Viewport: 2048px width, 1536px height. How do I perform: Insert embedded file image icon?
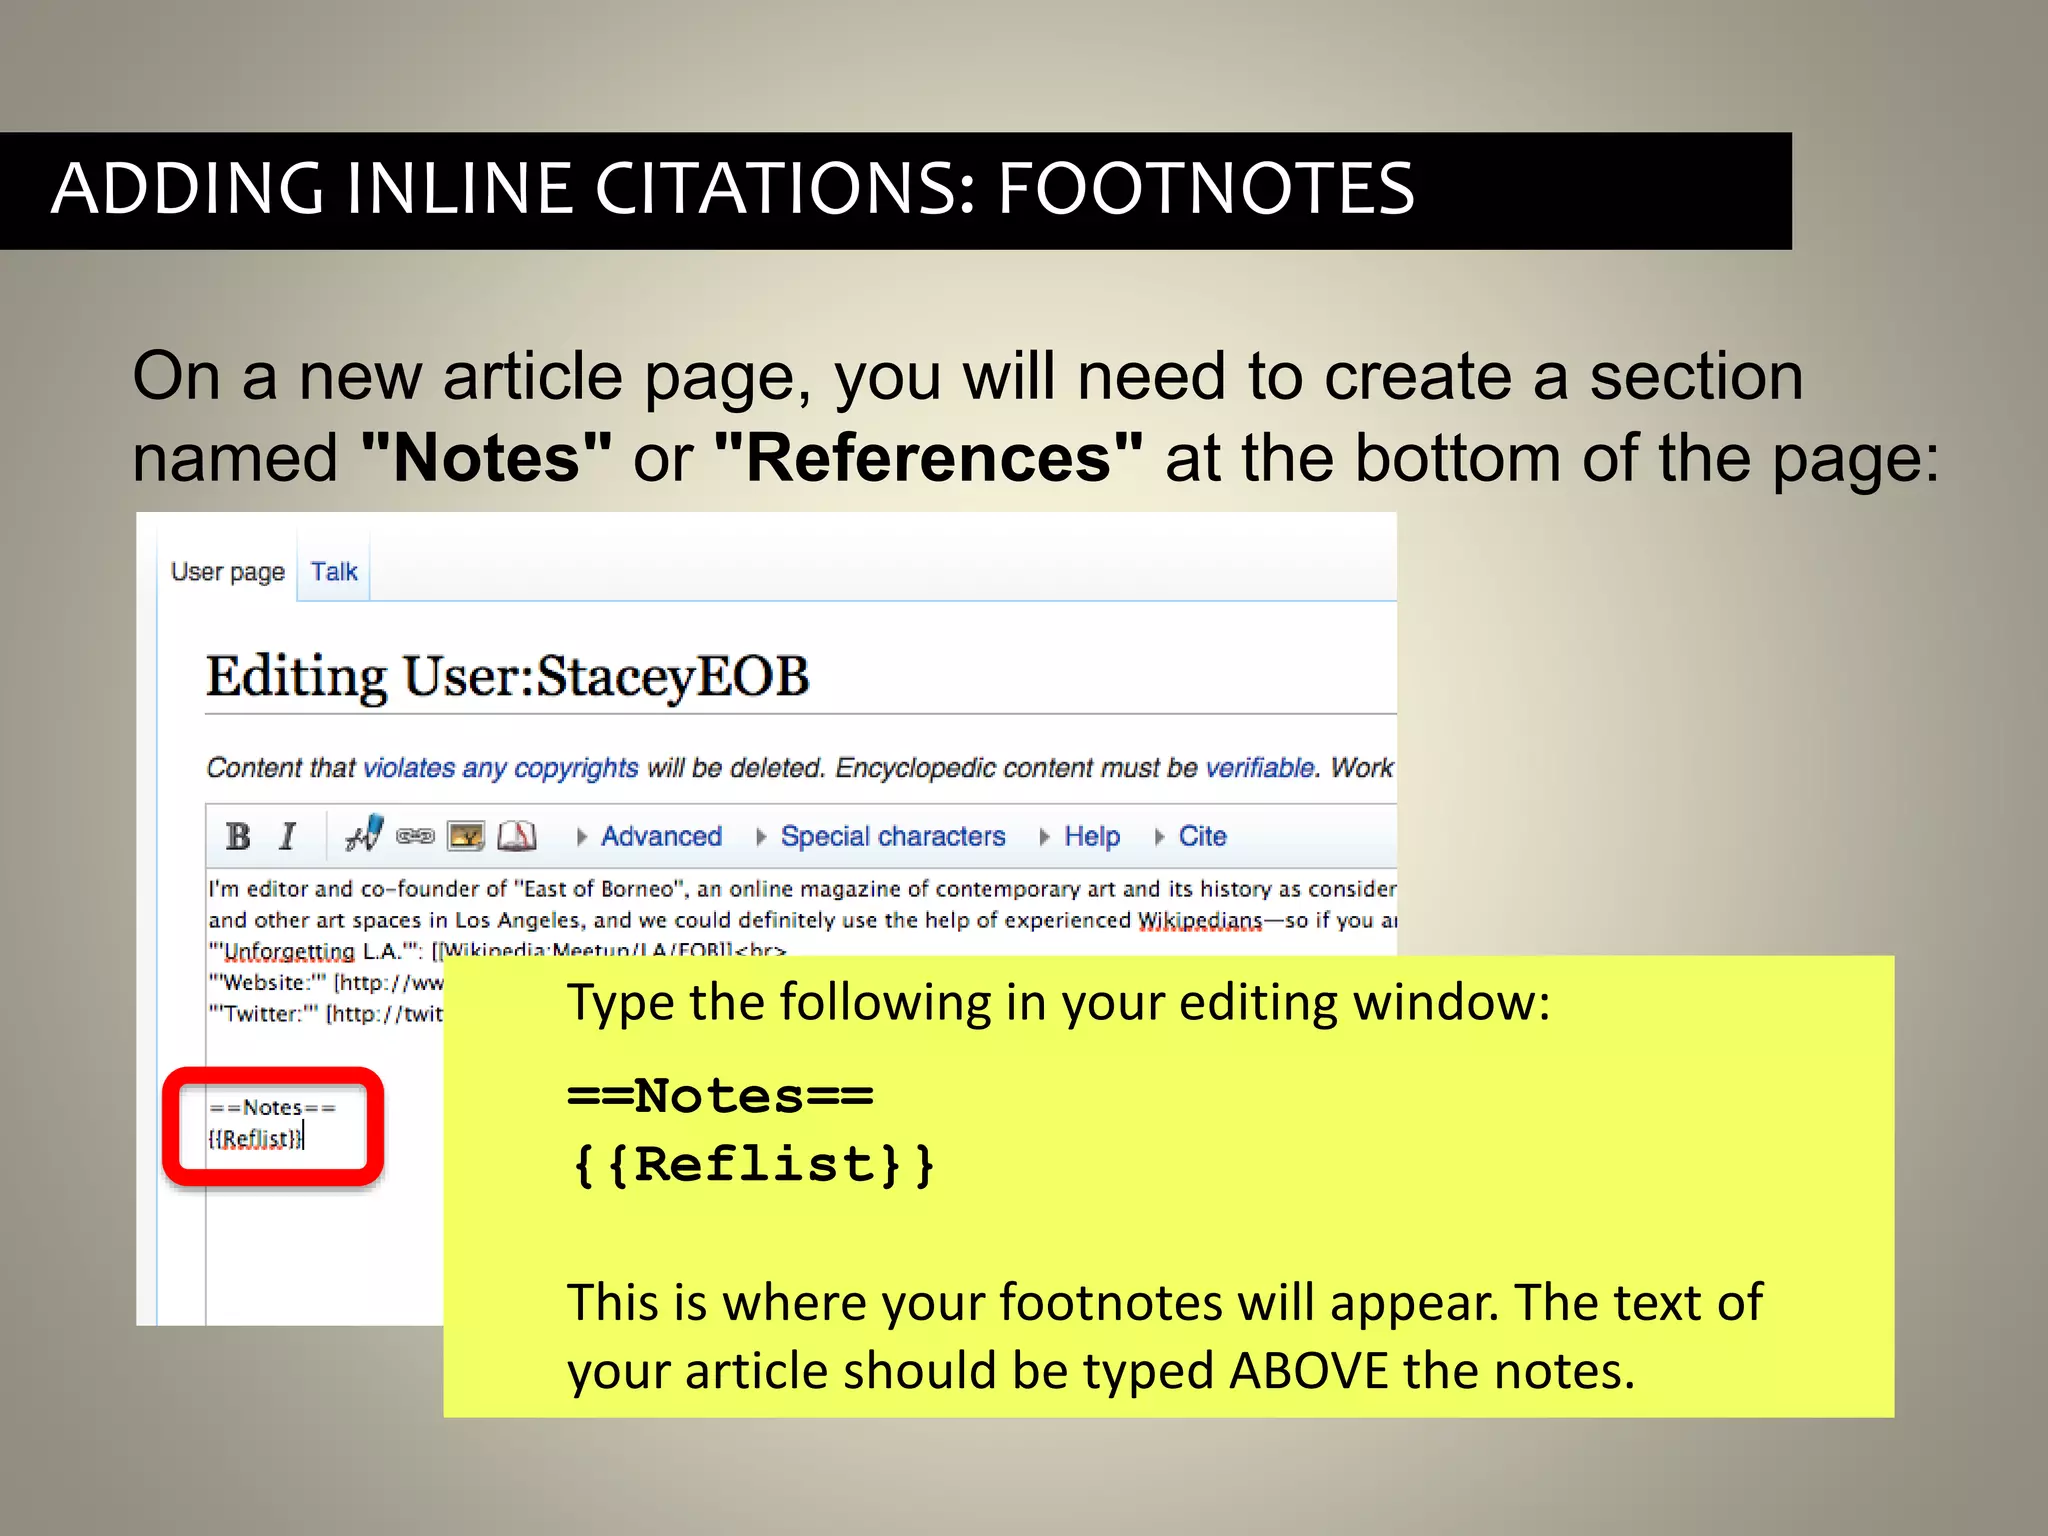click(466, 836)
